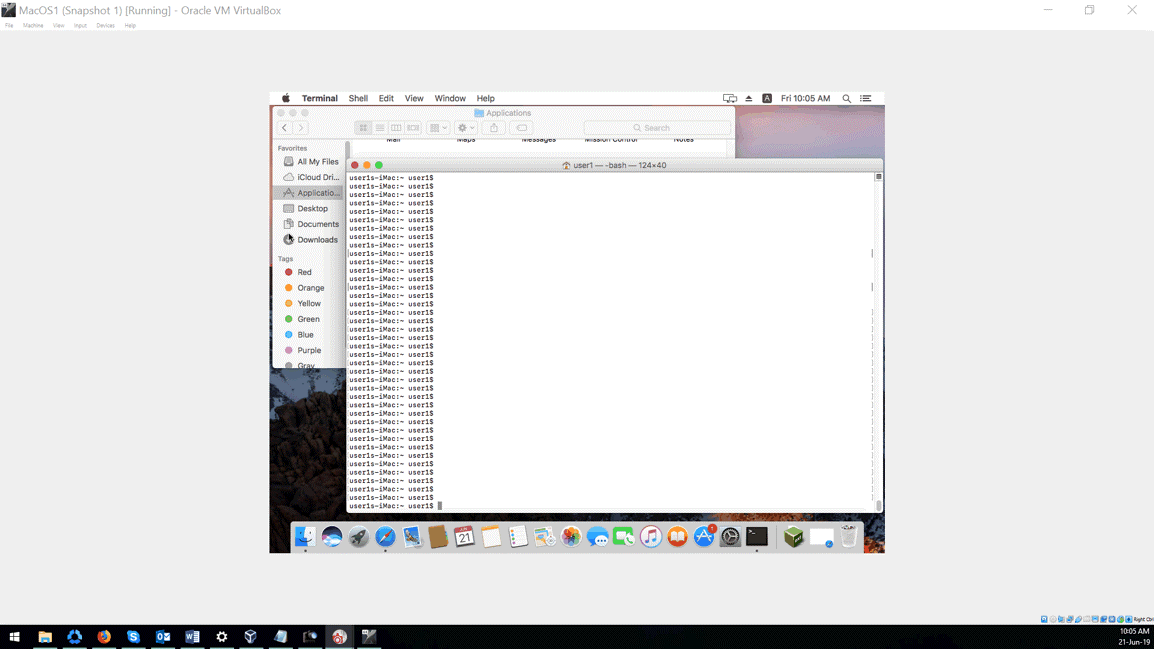Open Reminders list icon in dock

tap(518, 536)
